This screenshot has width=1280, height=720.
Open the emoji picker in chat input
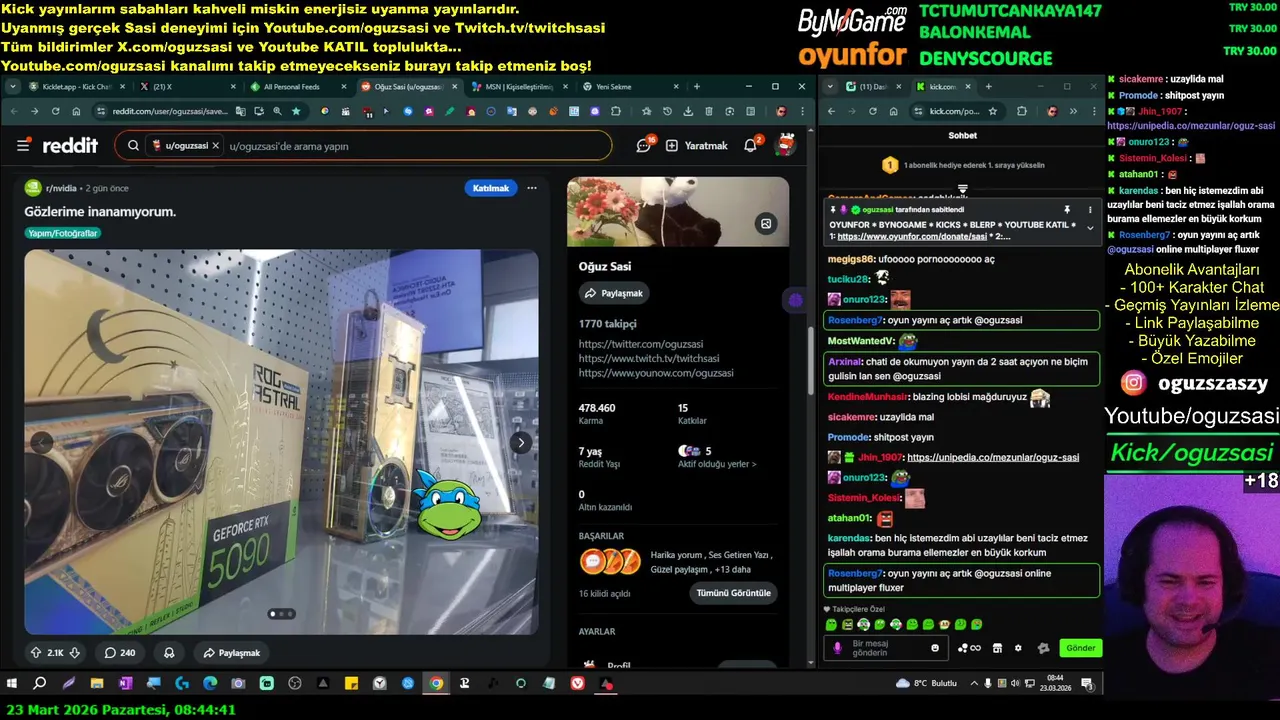pyautogui.click(x=935, y=648)
